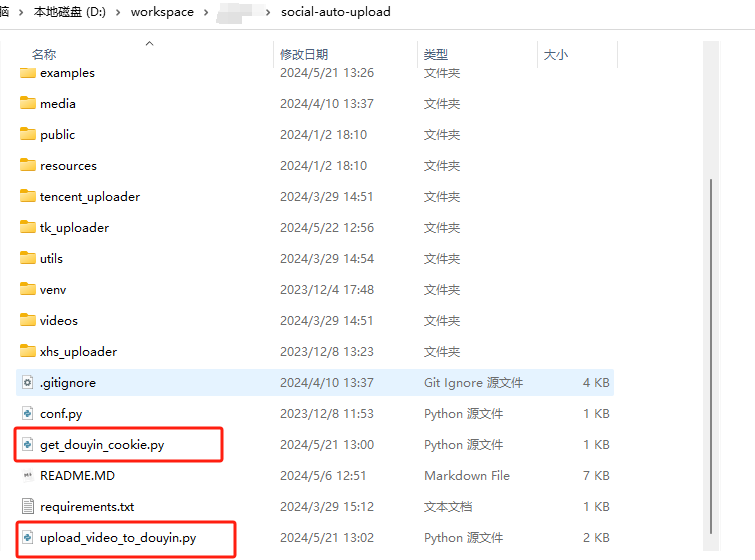Select the media folder icon
This screenshot has width=755, height=560.
[x=27, y=104]
